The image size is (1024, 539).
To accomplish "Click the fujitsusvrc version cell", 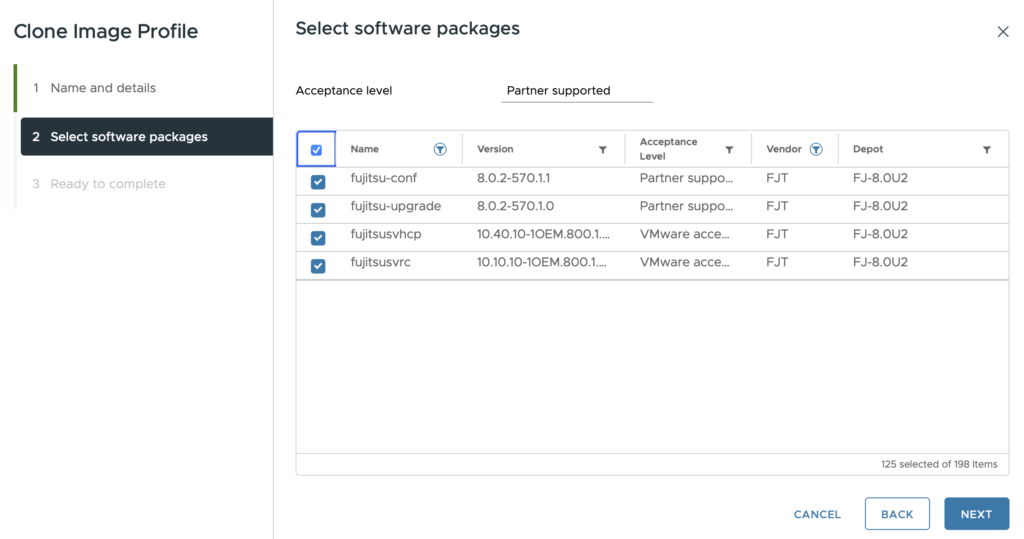I will coord(542,263).
